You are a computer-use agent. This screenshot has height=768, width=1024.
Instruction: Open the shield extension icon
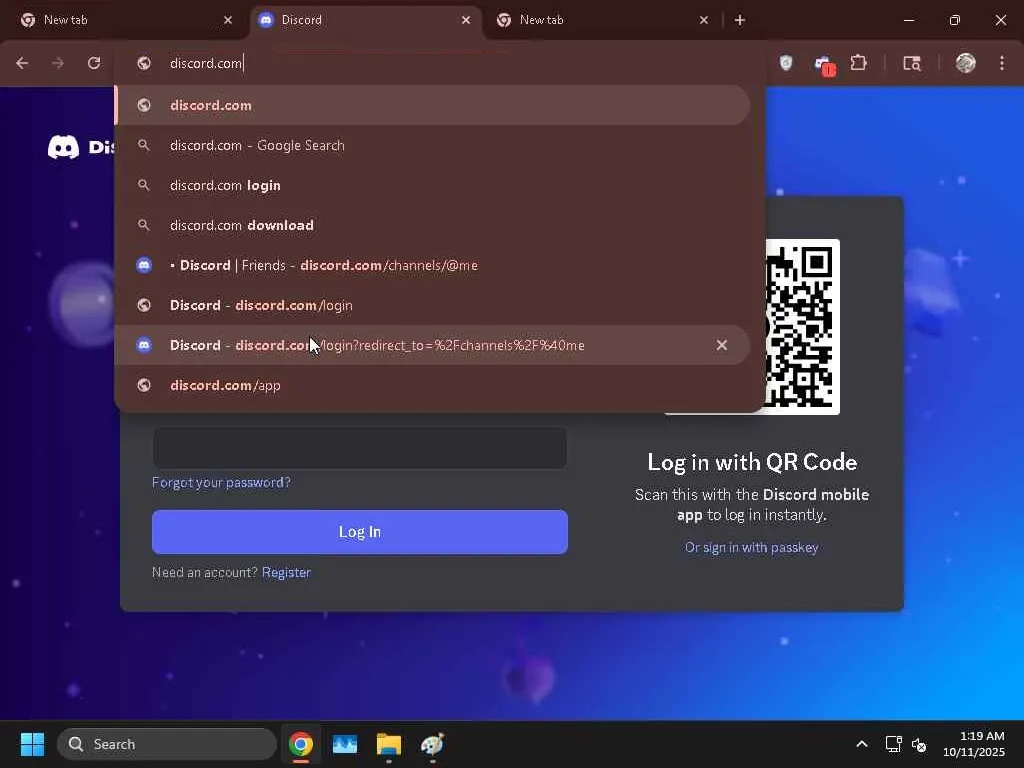pos(786,63)
